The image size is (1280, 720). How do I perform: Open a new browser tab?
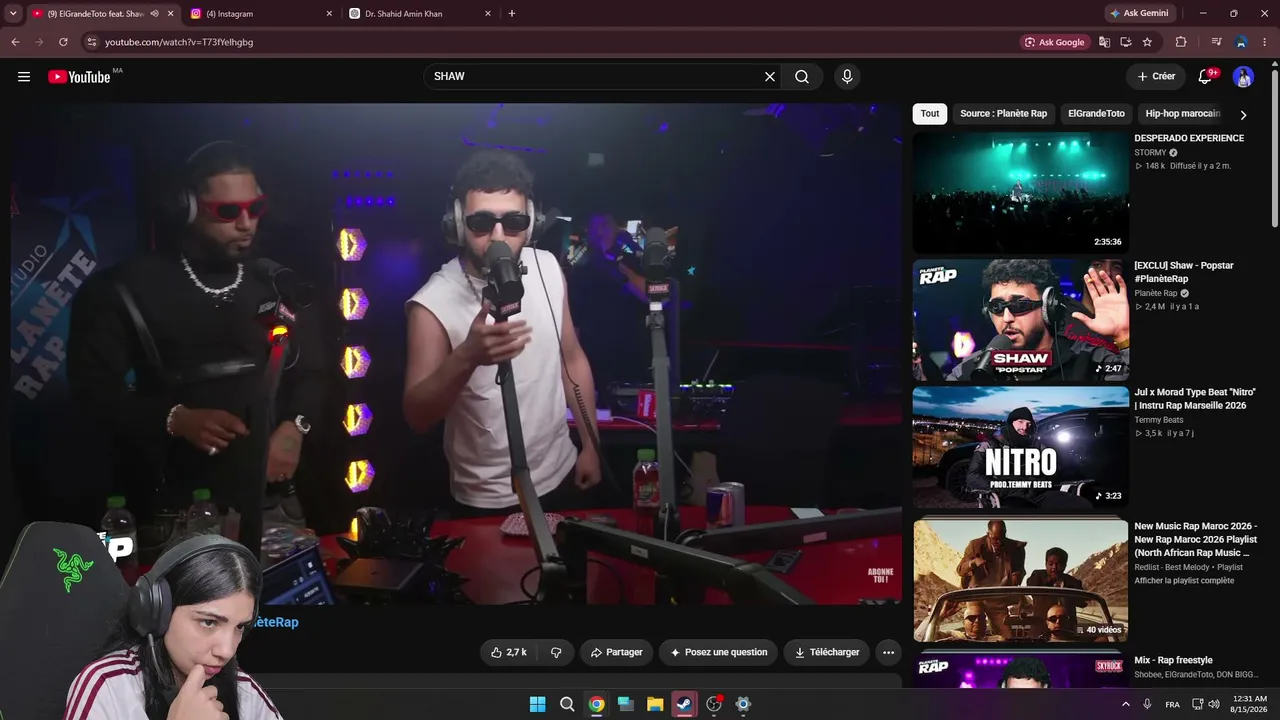tap(512, 14)
